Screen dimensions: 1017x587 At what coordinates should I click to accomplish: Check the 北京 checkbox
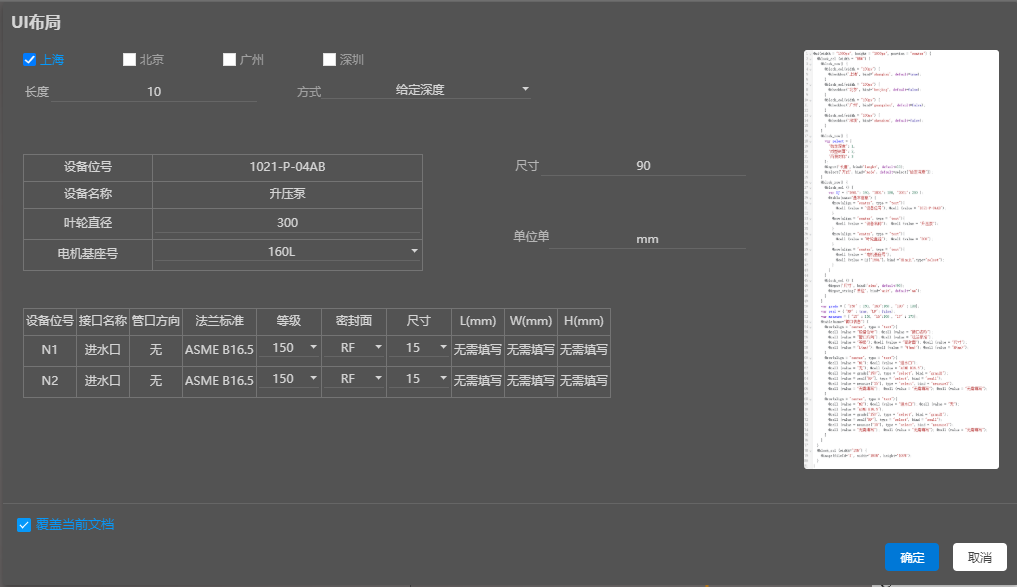click(x=129, y=60)
